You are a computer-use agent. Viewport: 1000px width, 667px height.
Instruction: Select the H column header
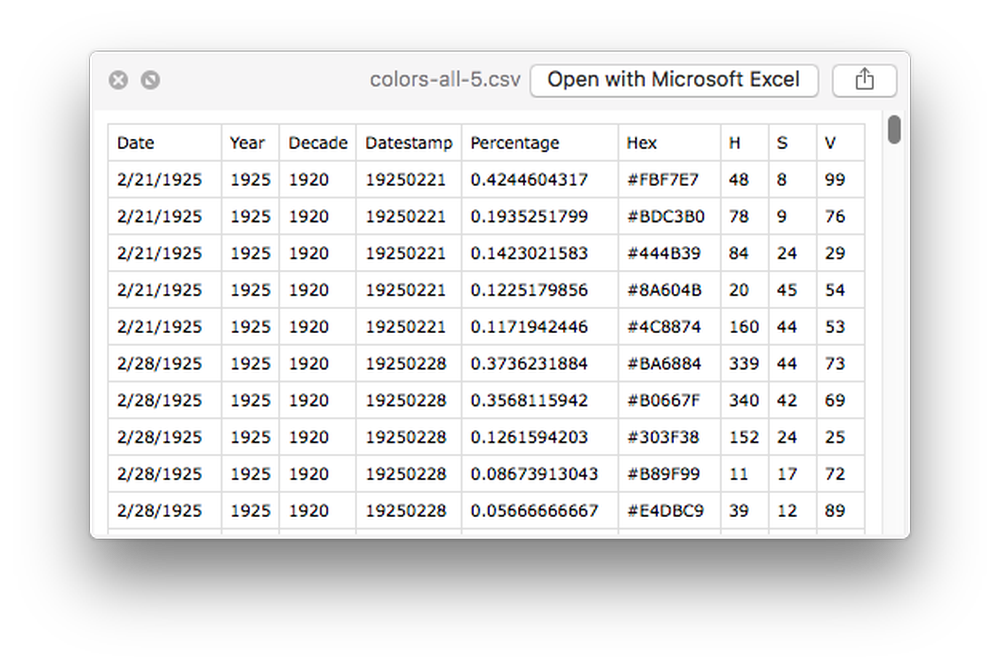[744, 143]
